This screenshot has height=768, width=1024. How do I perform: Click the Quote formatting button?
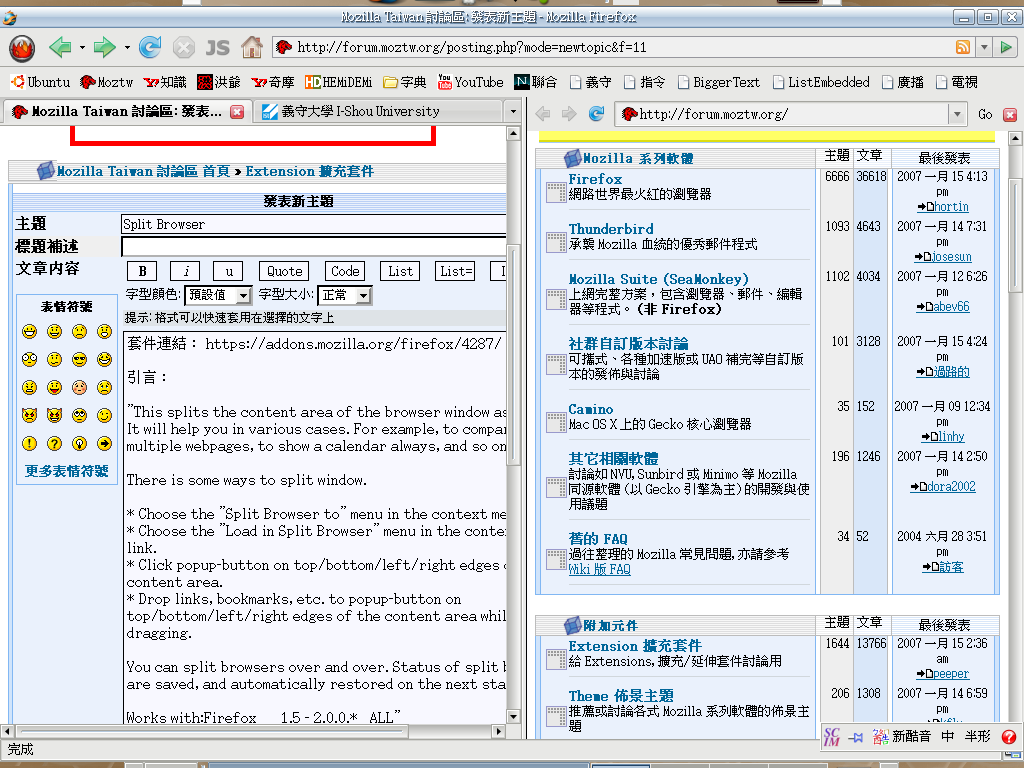[284, 271]
